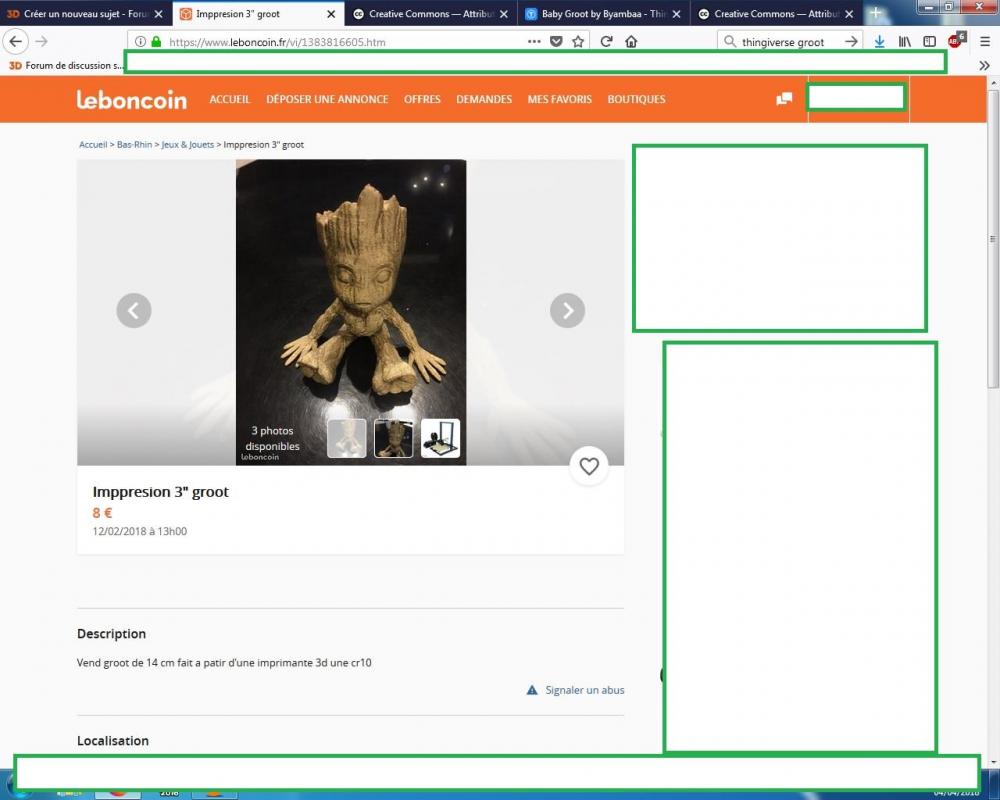Open the downloads arrow icon
The image size is (1000, 800).
[x=879, y=41]
